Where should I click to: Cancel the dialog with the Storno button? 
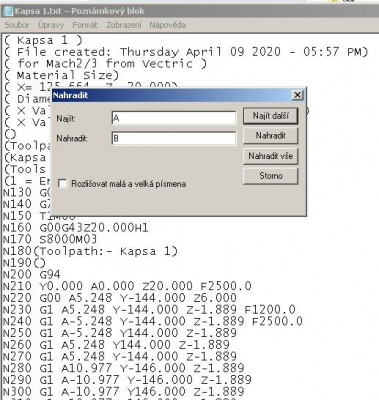(x=270, y=176)
